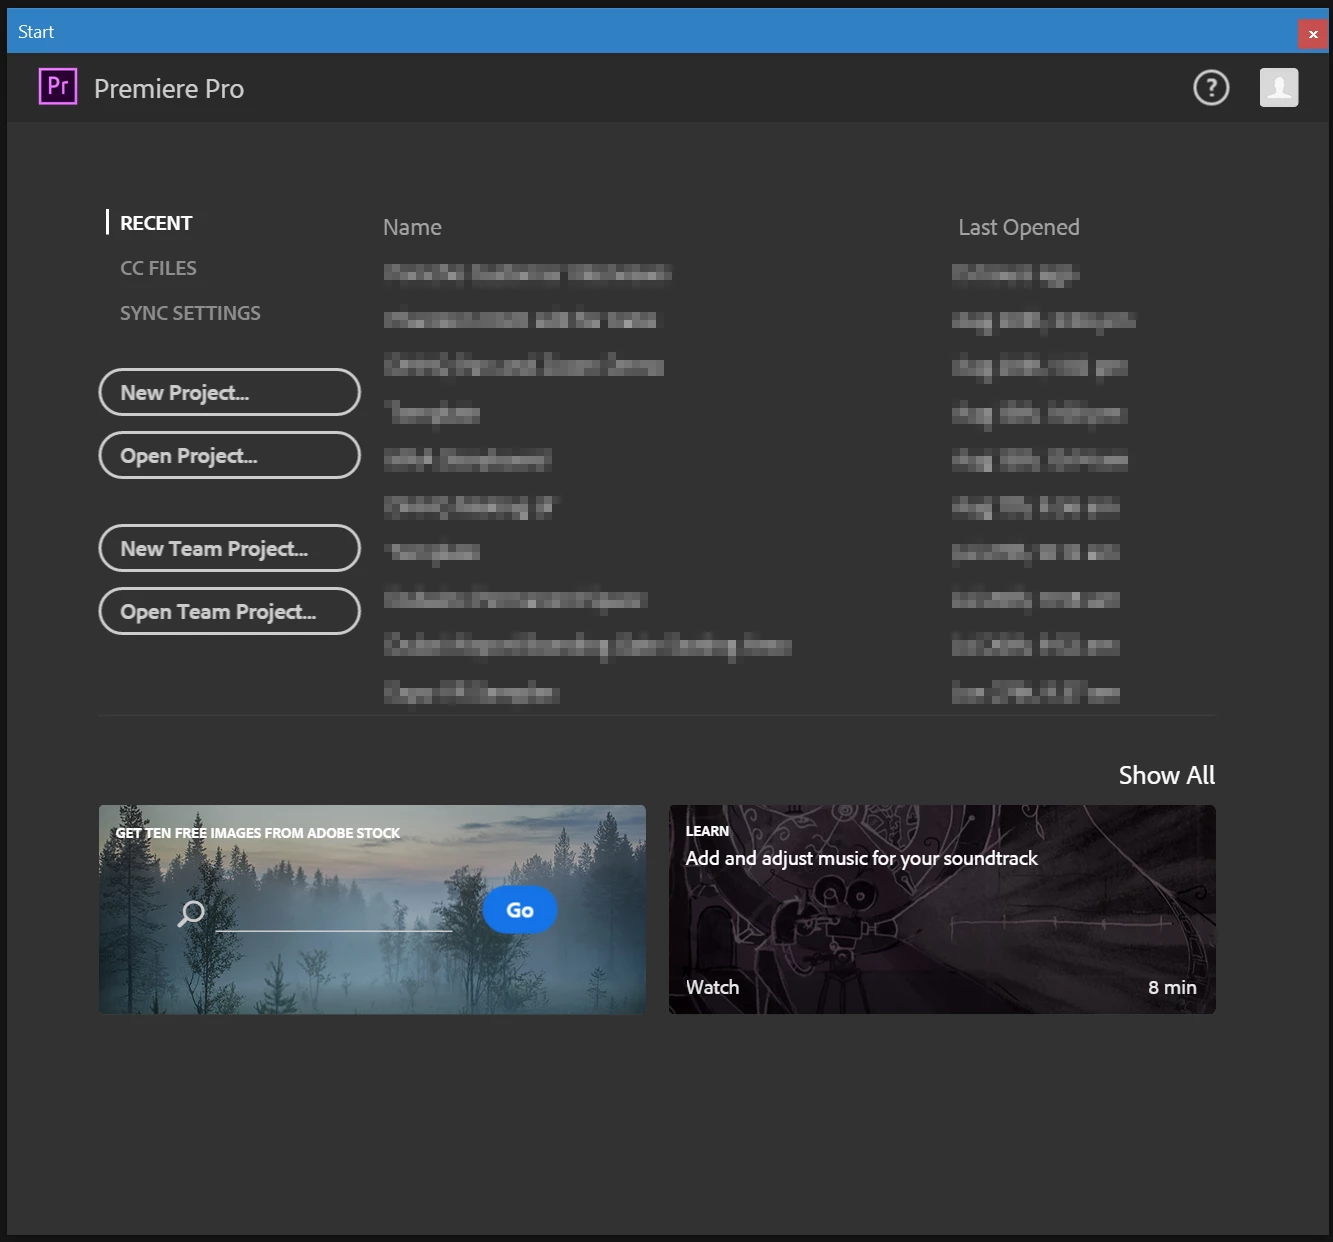The width and height of the screenshot is (1333, 1242).
Task: Click the Show All link
Action: pyautogui.click(x=1166, y=775)
